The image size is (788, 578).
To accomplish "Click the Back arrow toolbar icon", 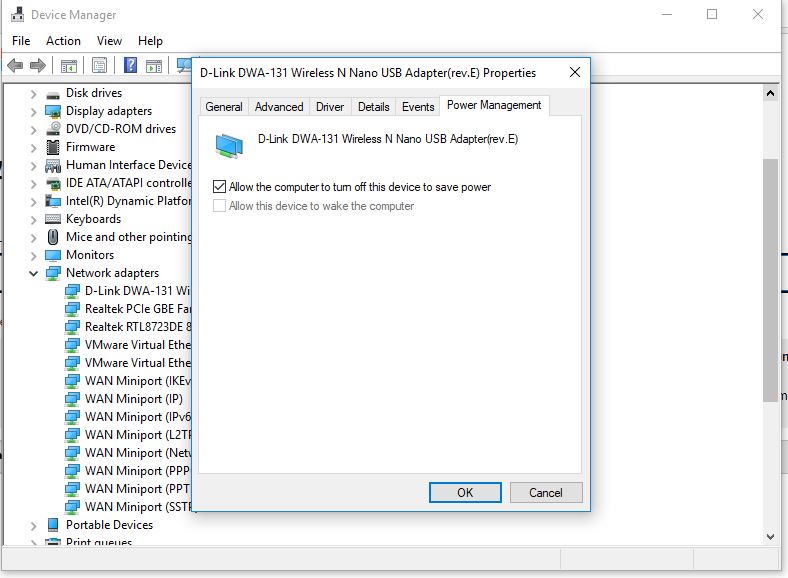I will [x=15, y=65].
